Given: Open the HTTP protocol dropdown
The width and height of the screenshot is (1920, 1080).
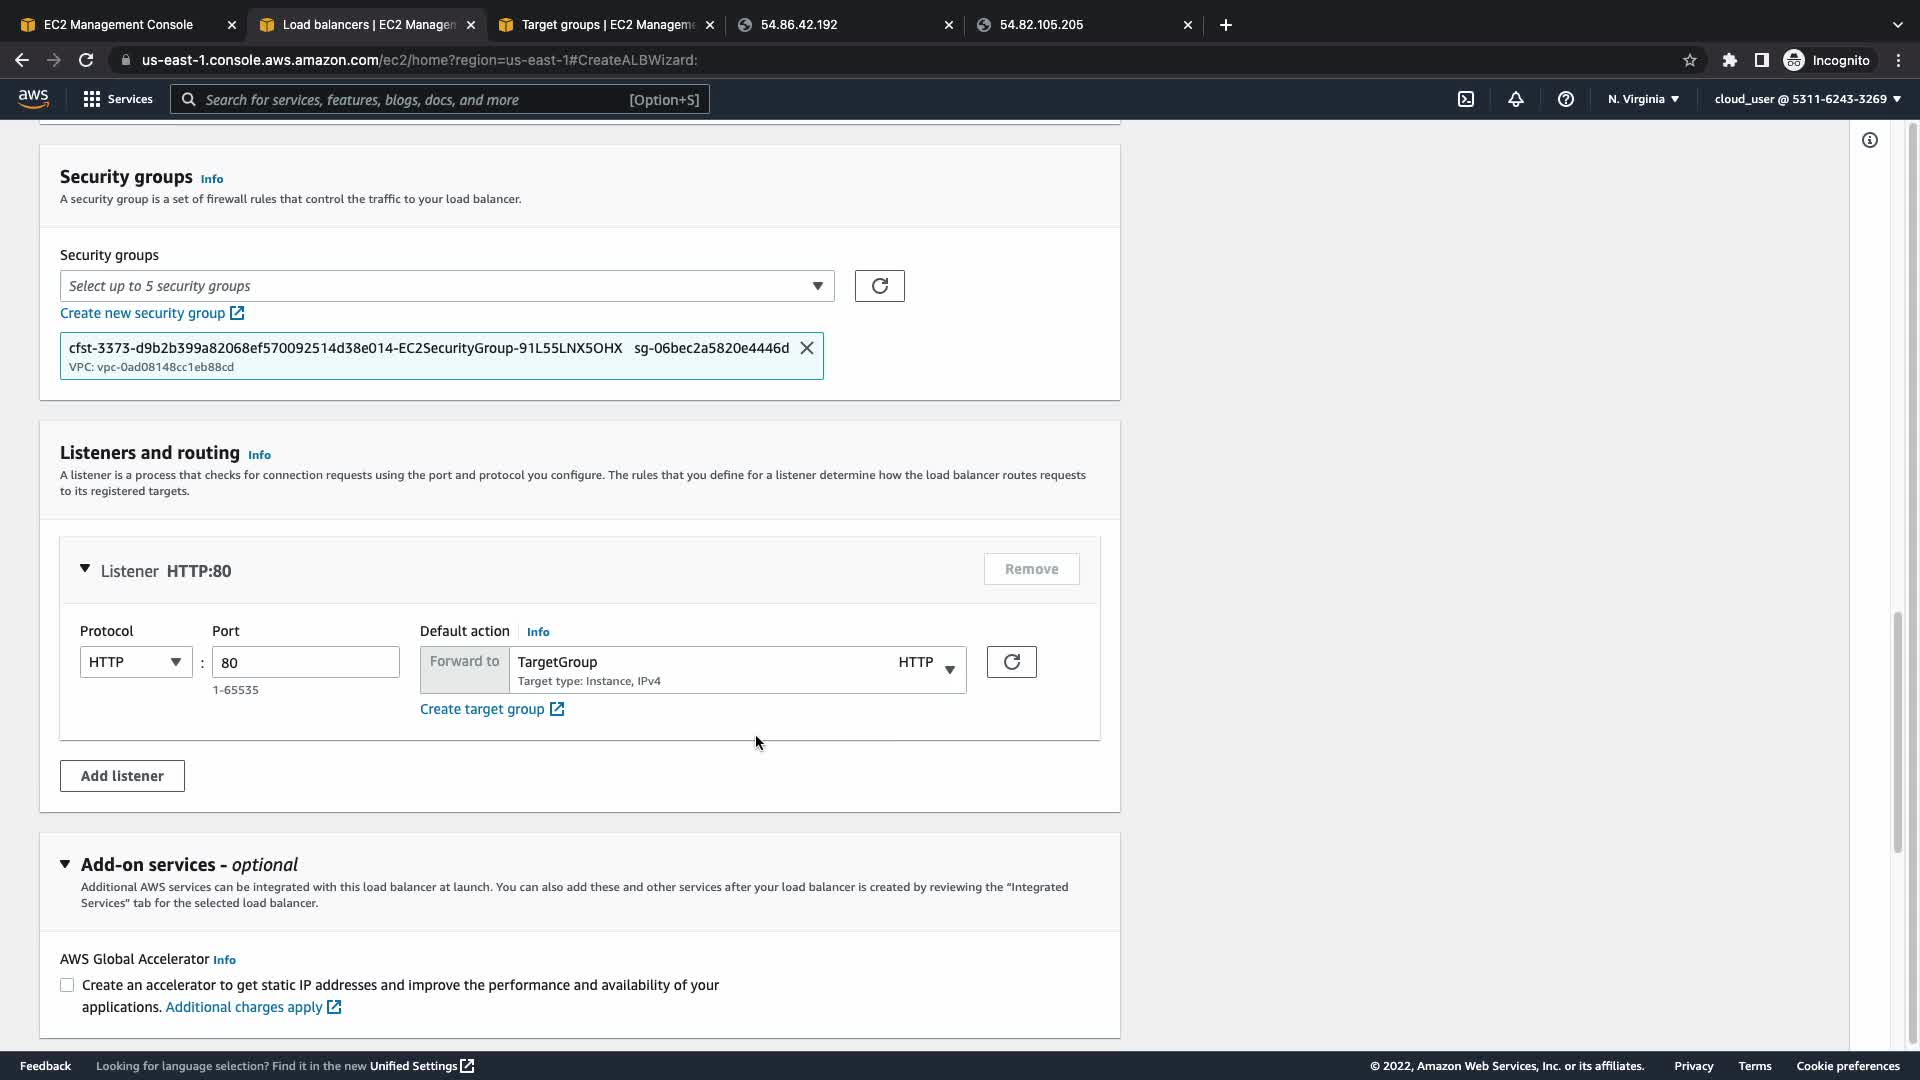Looking at the screenshot, I should [x=135, y=662].
